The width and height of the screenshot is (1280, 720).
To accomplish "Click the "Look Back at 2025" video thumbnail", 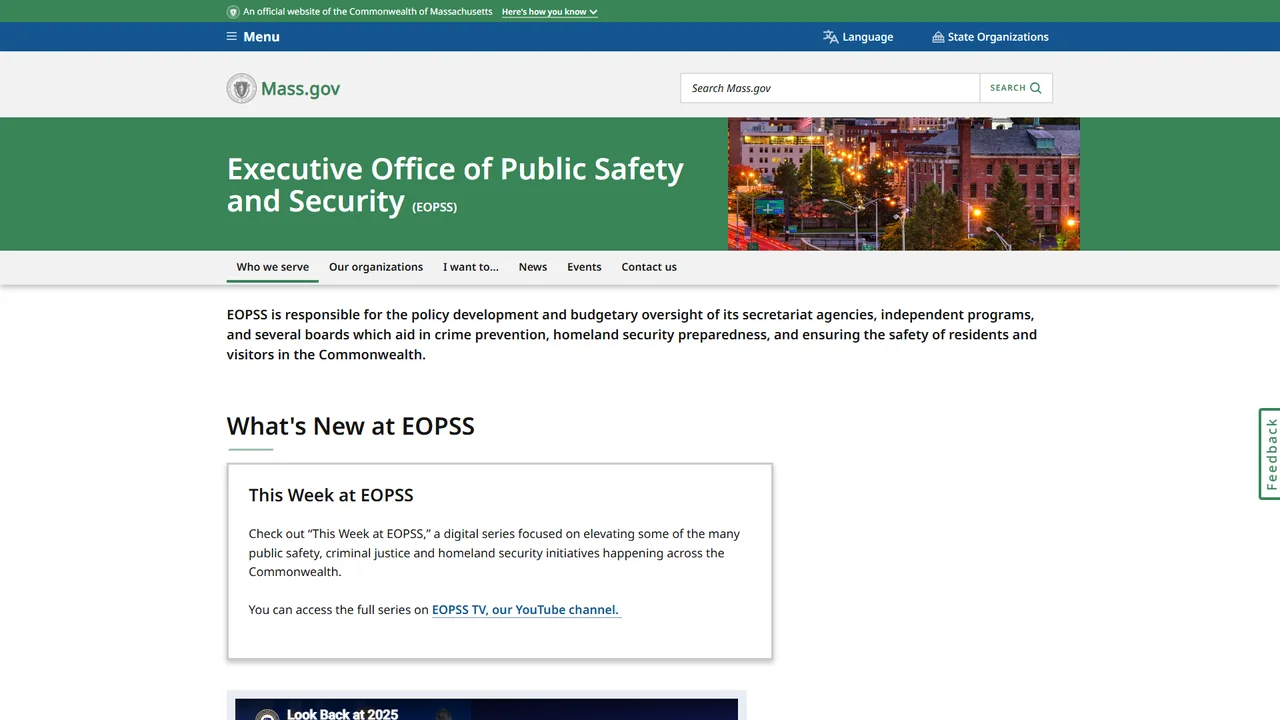I will pos(487,709).
